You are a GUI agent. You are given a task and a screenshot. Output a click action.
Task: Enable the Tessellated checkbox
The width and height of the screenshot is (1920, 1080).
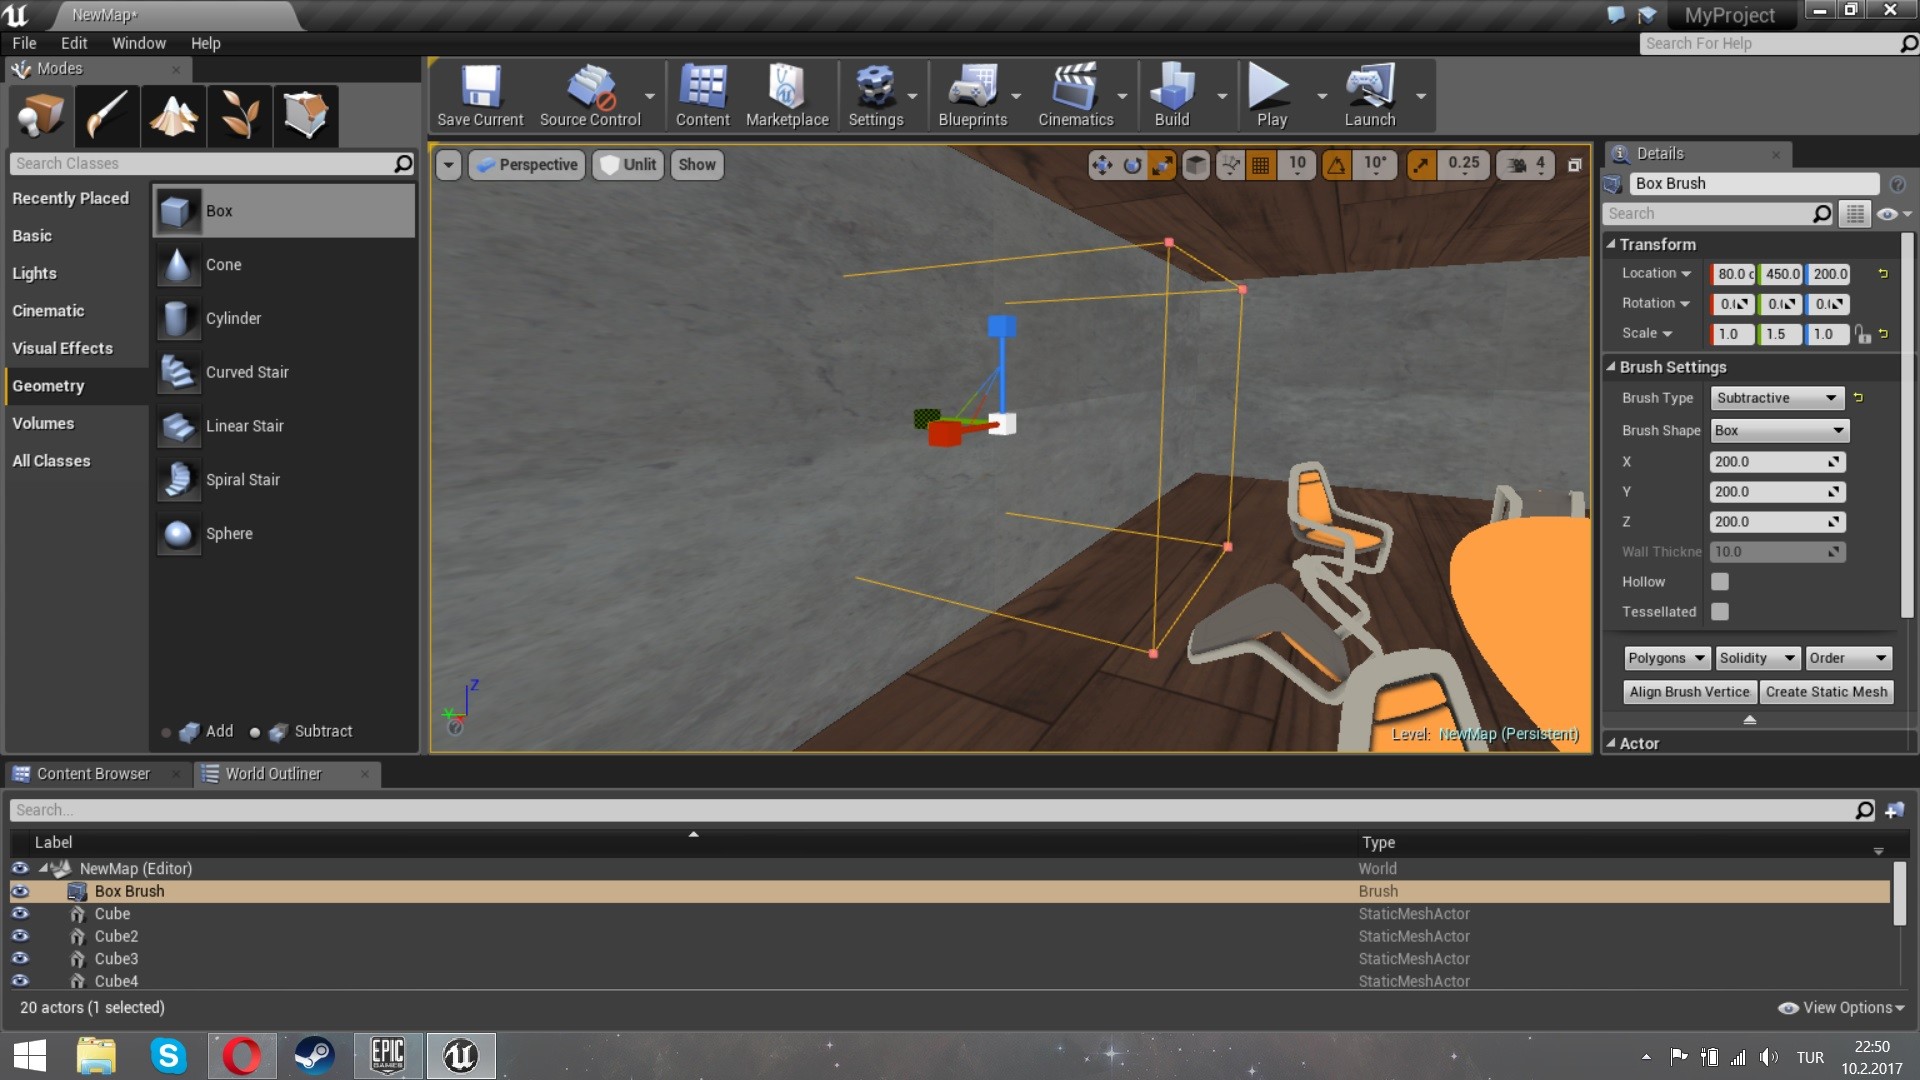1720,612
